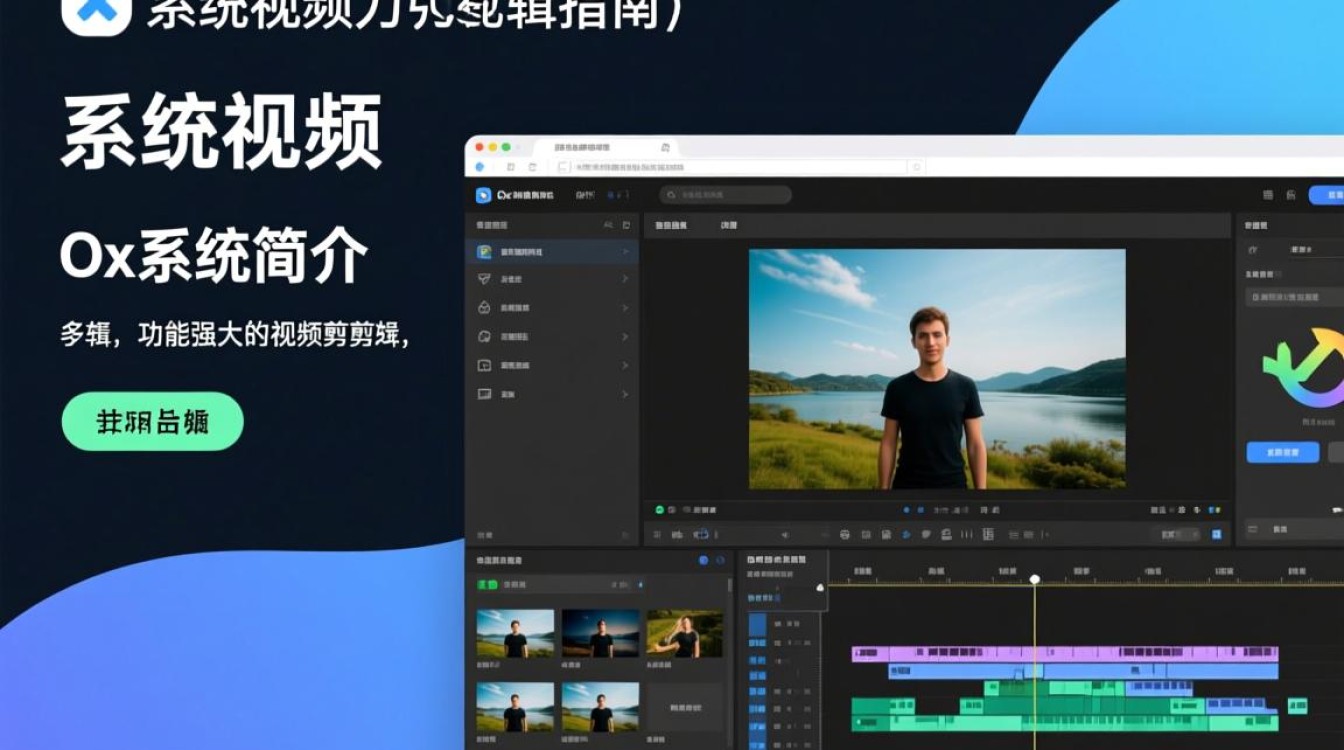Open the dropdown near the toolbar's right end
The height and width of the screenshot is (750, 1344).
coord(1175,535)
